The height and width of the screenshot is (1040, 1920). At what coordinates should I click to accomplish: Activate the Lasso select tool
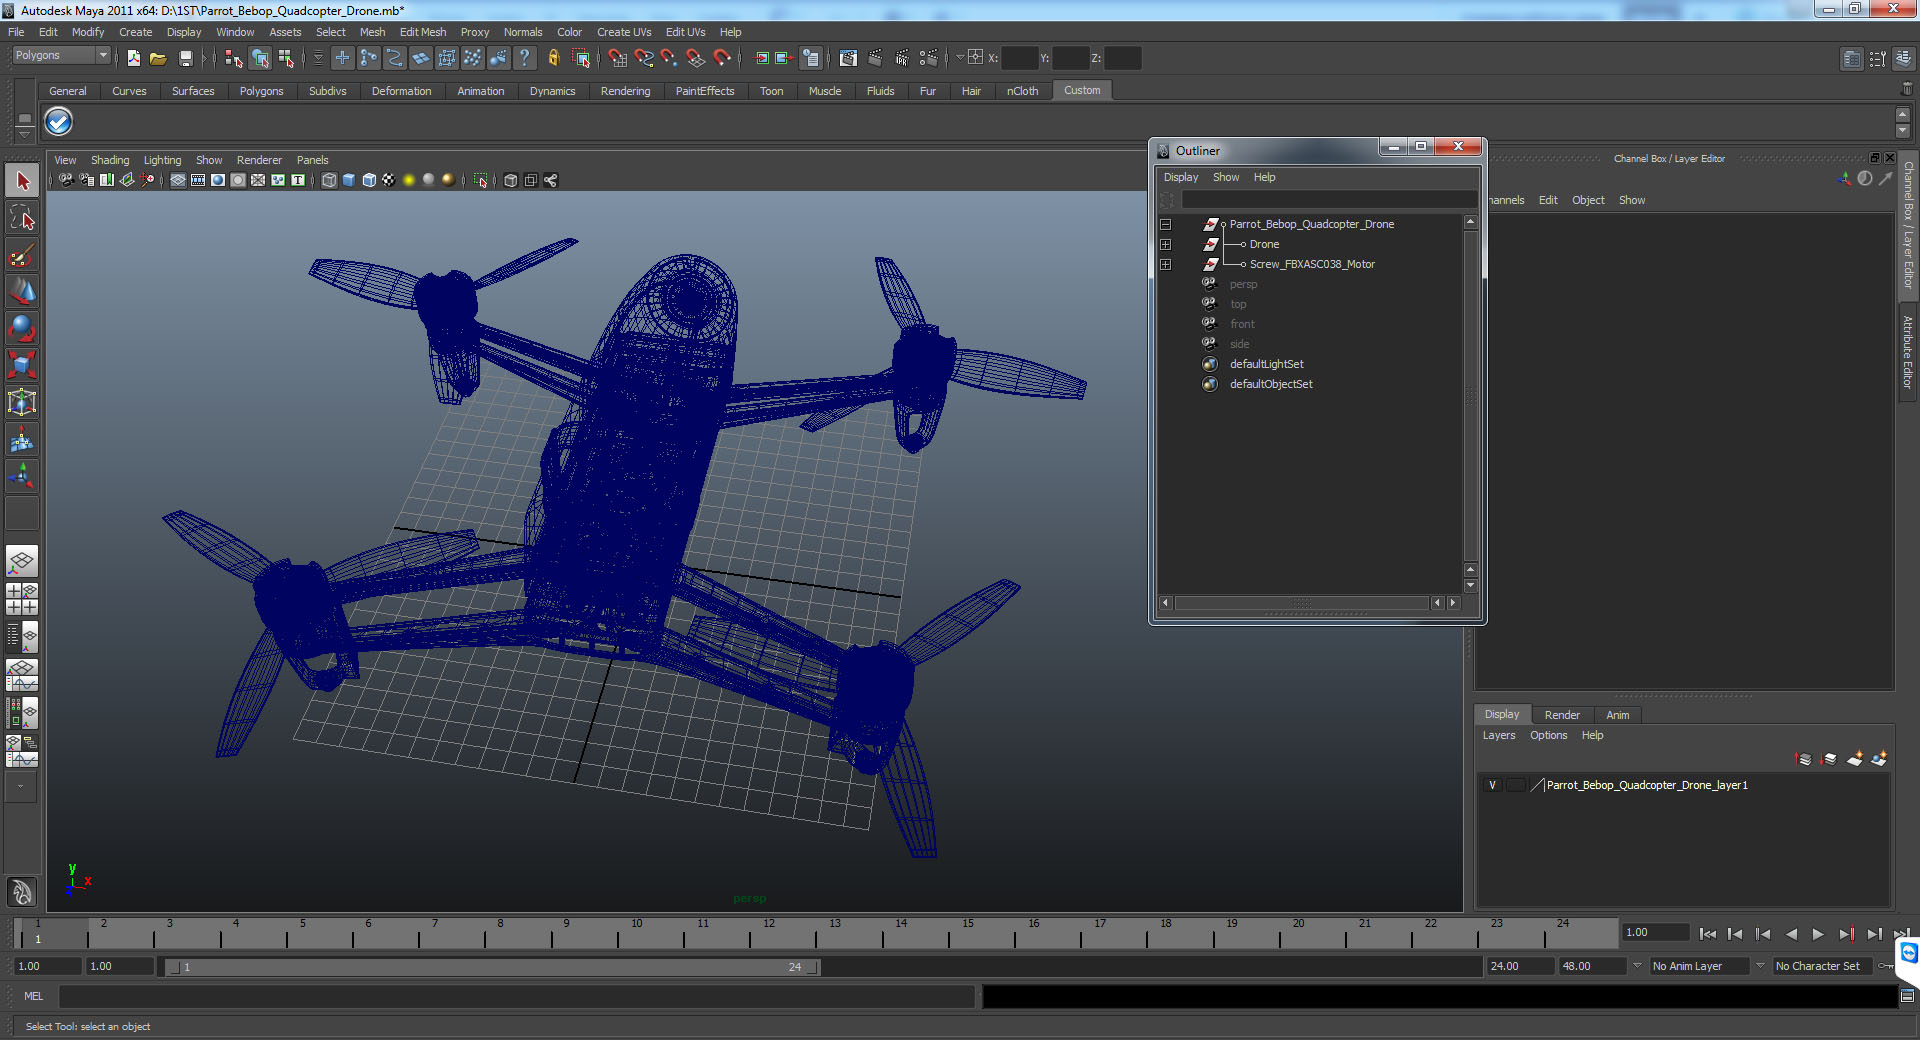[22, 218]
